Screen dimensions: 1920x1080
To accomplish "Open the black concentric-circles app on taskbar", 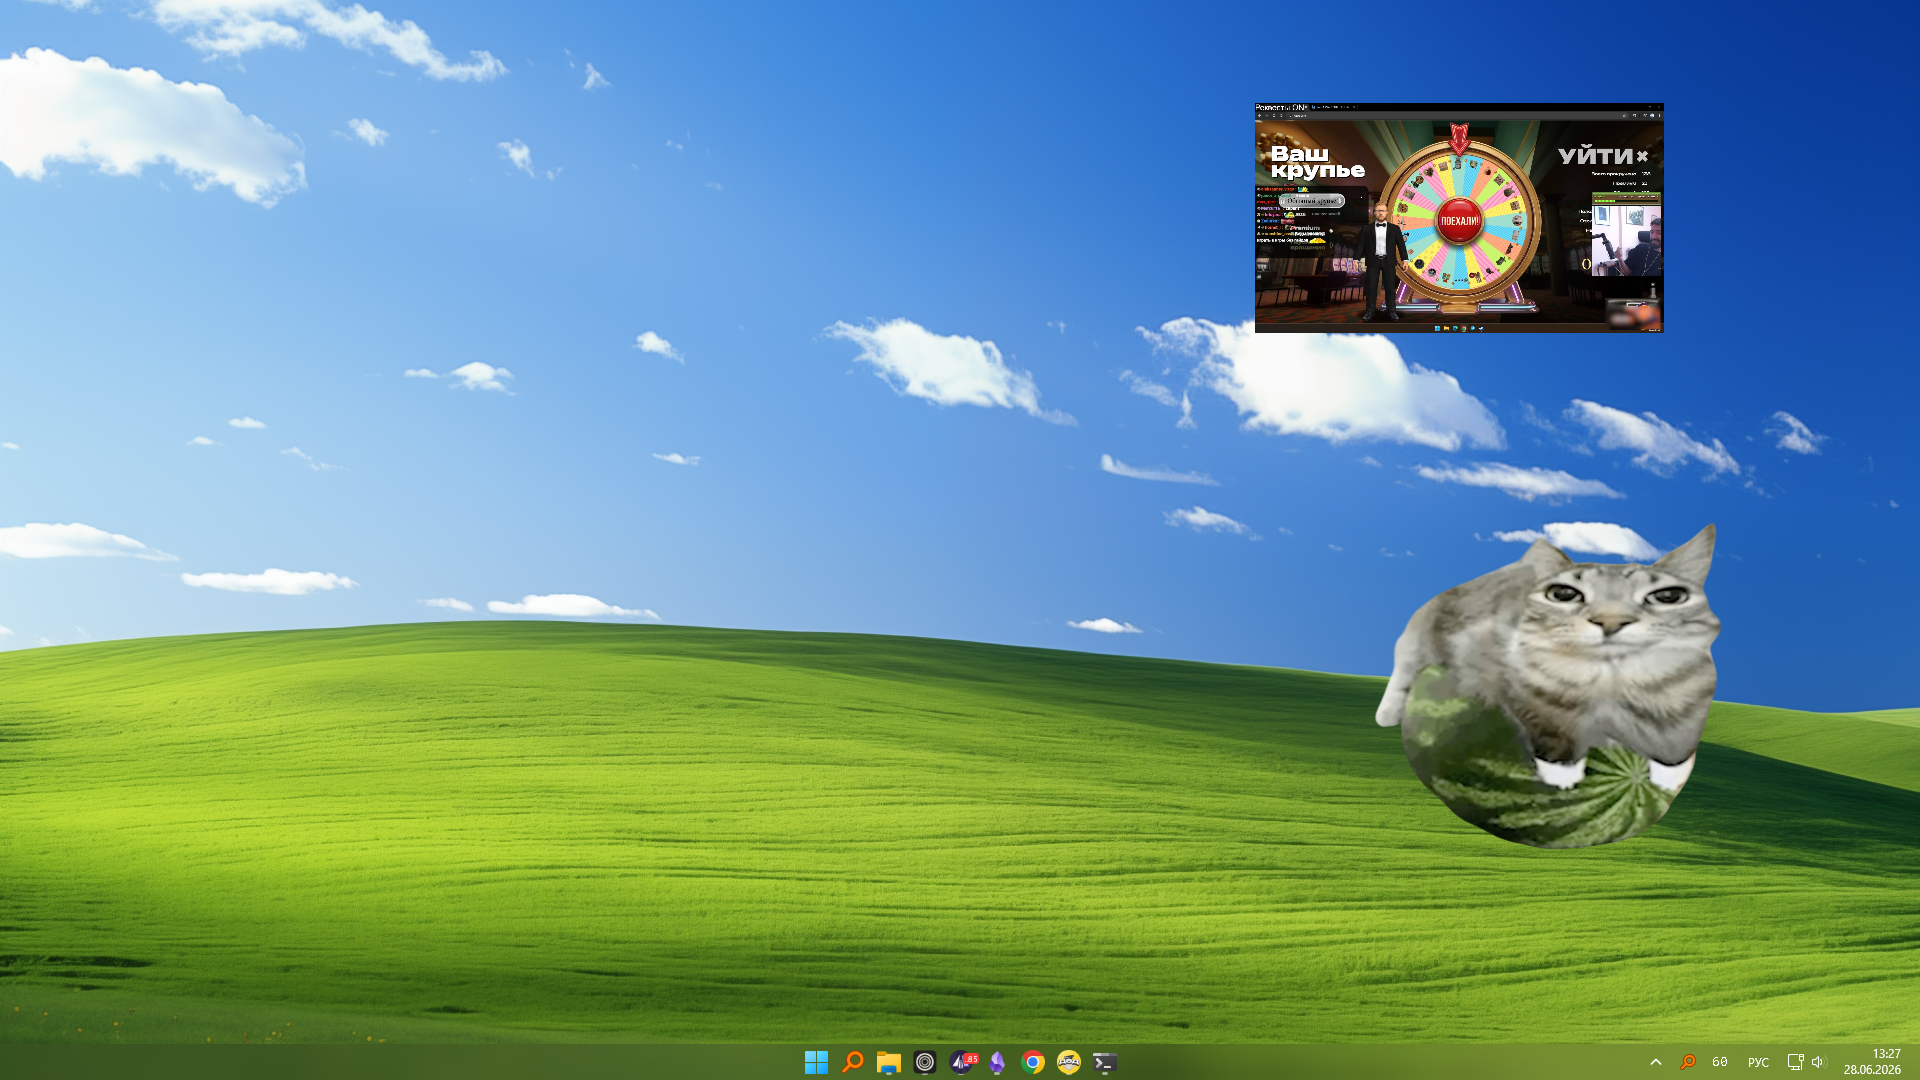I will pyautogui.click(x=925, y=1062).
